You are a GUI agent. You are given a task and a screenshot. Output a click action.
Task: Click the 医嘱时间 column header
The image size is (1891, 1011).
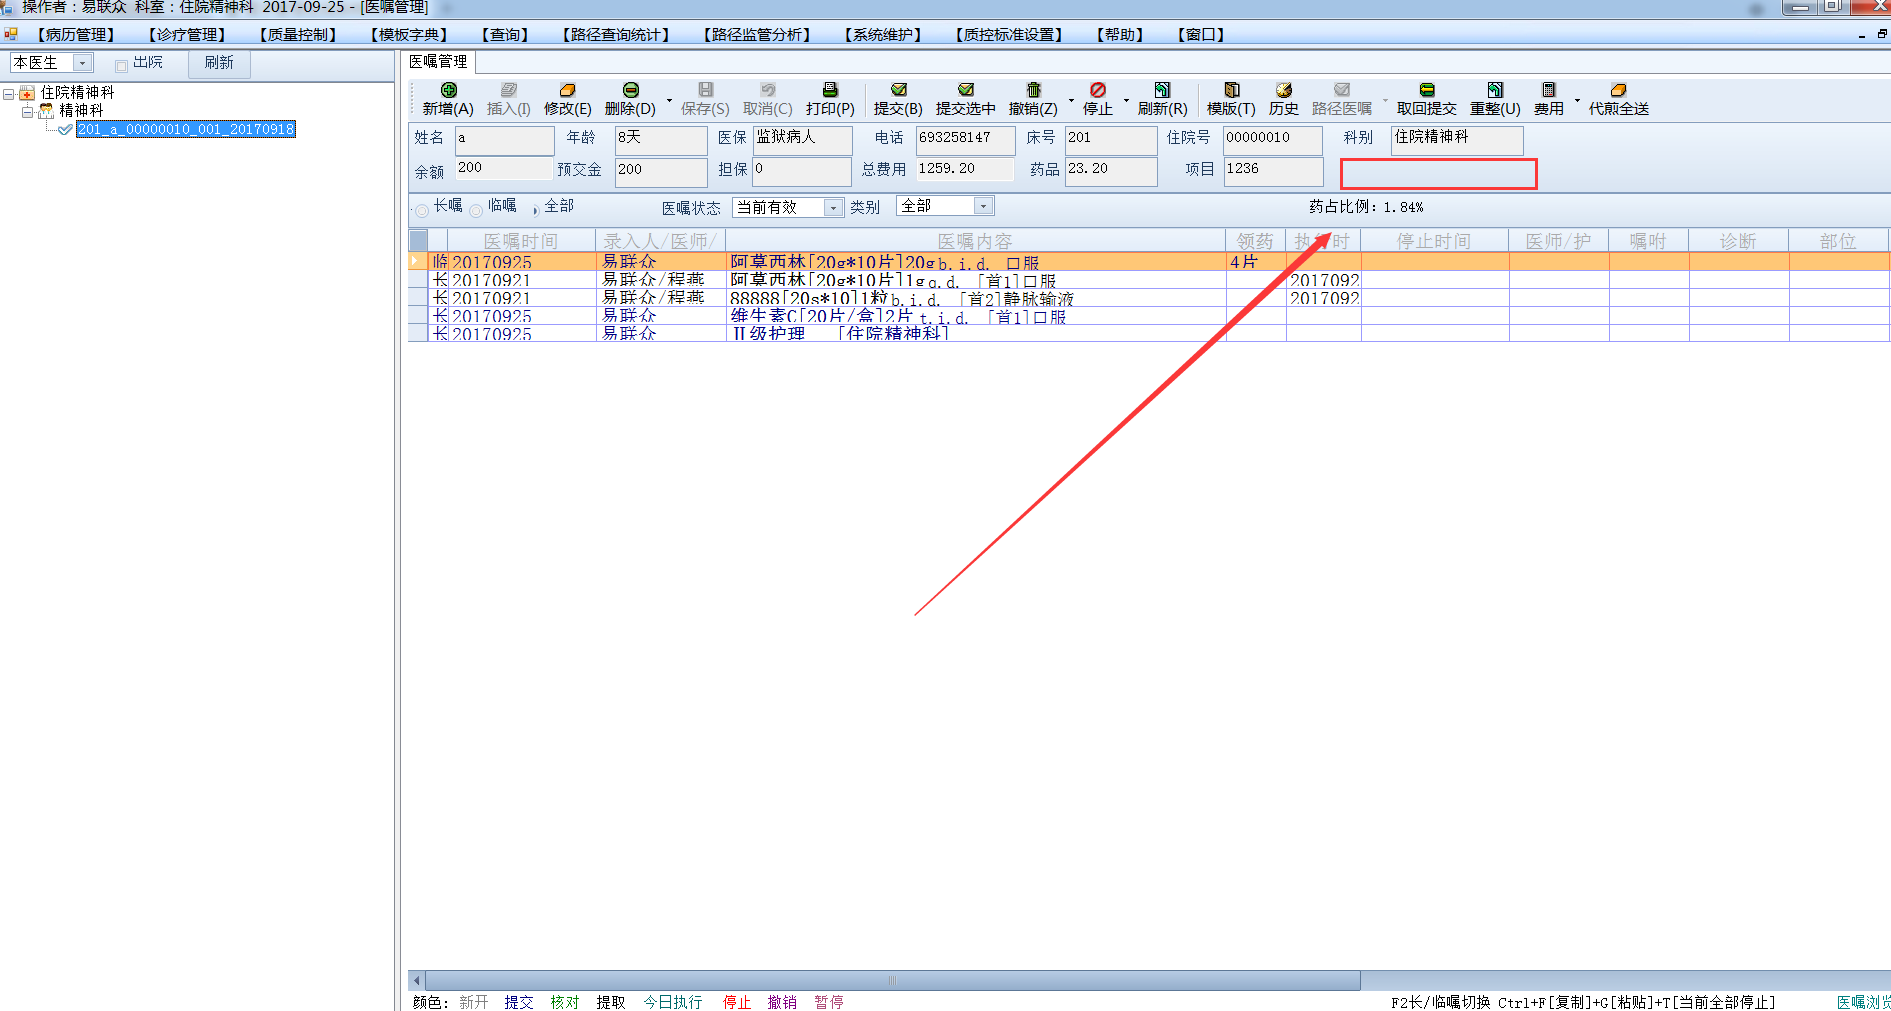point(521,241)
